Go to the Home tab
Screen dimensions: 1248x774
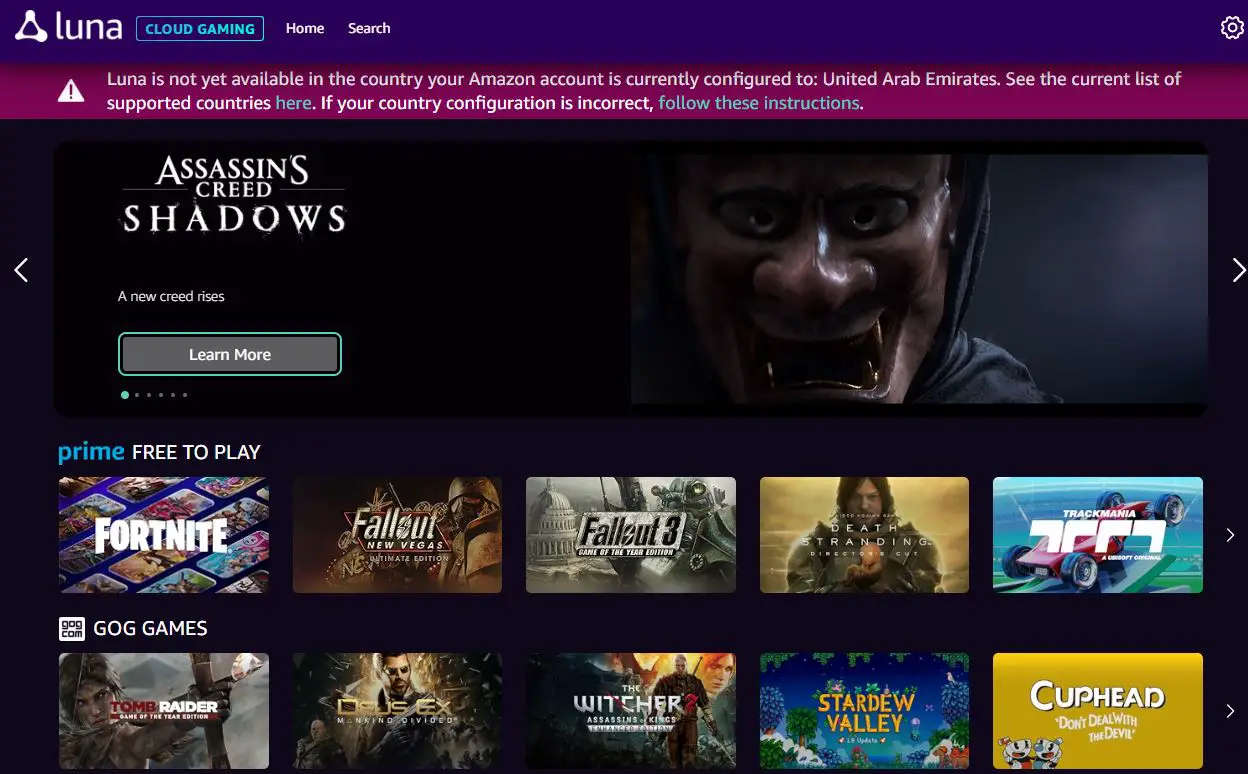[x=304, y=28]
